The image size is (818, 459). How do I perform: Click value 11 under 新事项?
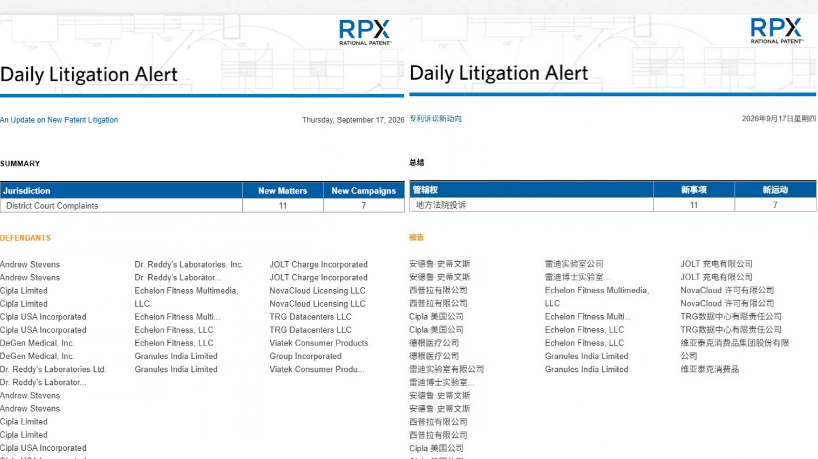tap(694, 204)
